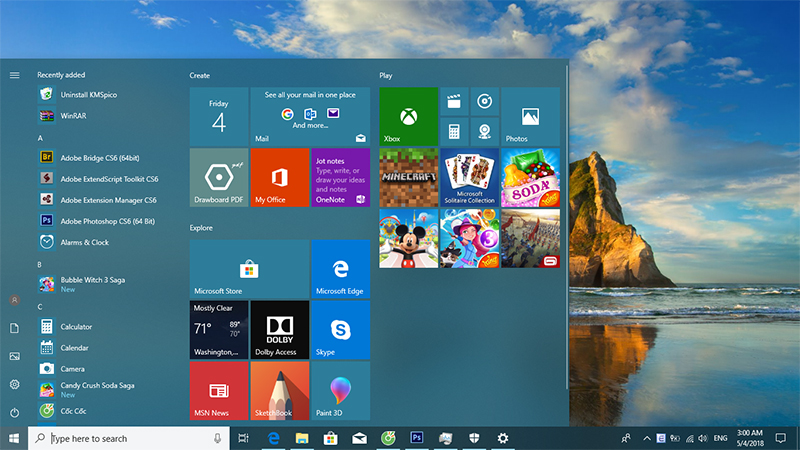Open the Mickey Mouse Disney game tile

(x=408, y=238)
